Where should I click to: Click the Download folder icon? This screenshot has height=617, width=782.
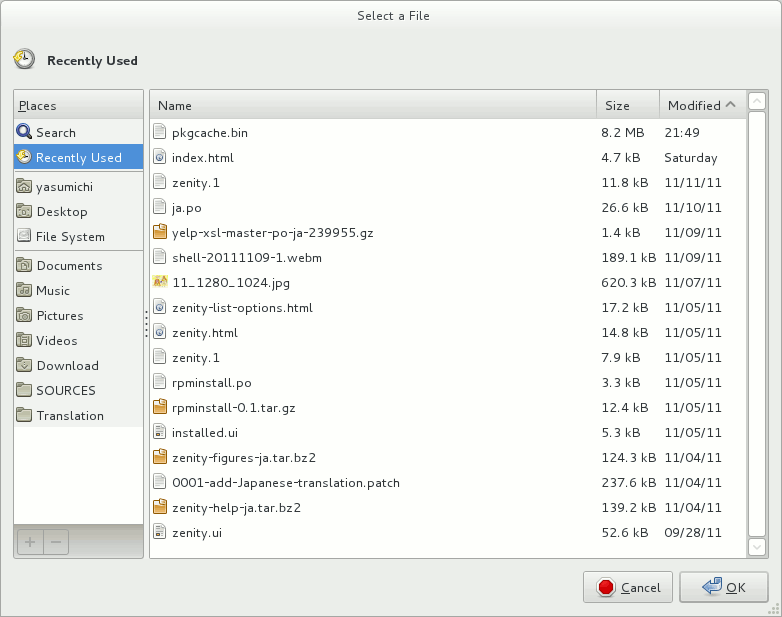[x=25, y=365]
